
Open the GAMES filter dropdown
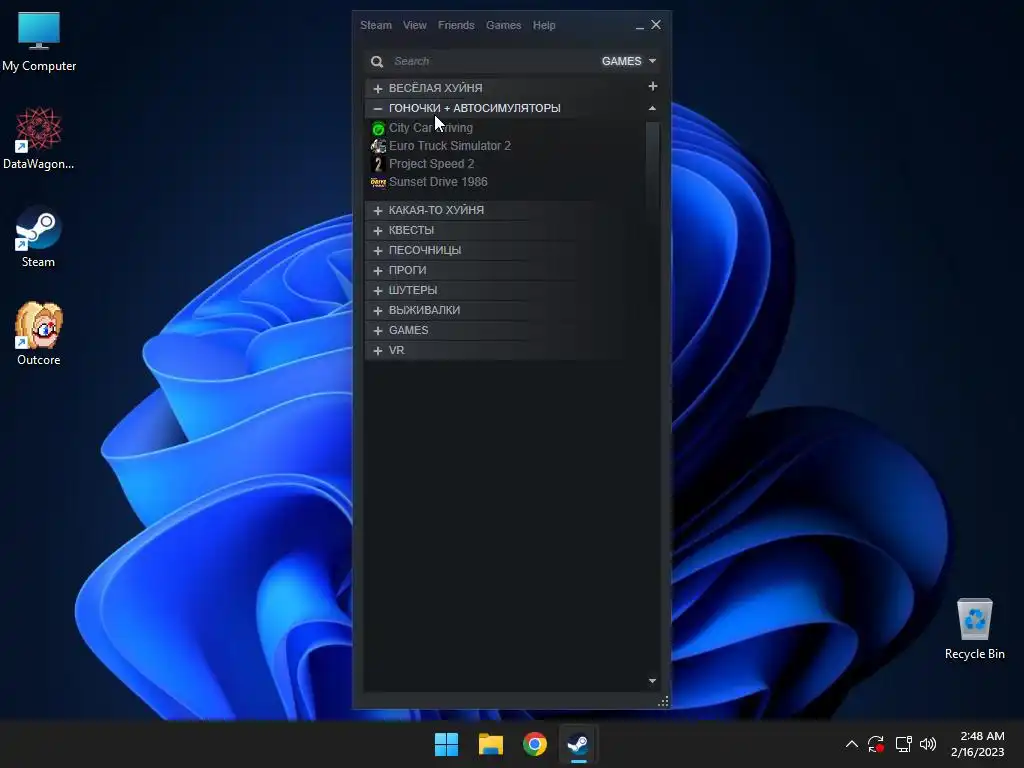(628, 61)
